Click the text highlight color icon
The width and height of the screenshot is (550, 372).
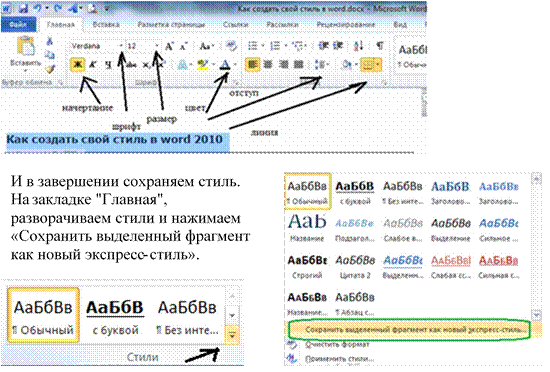[203, 65]
